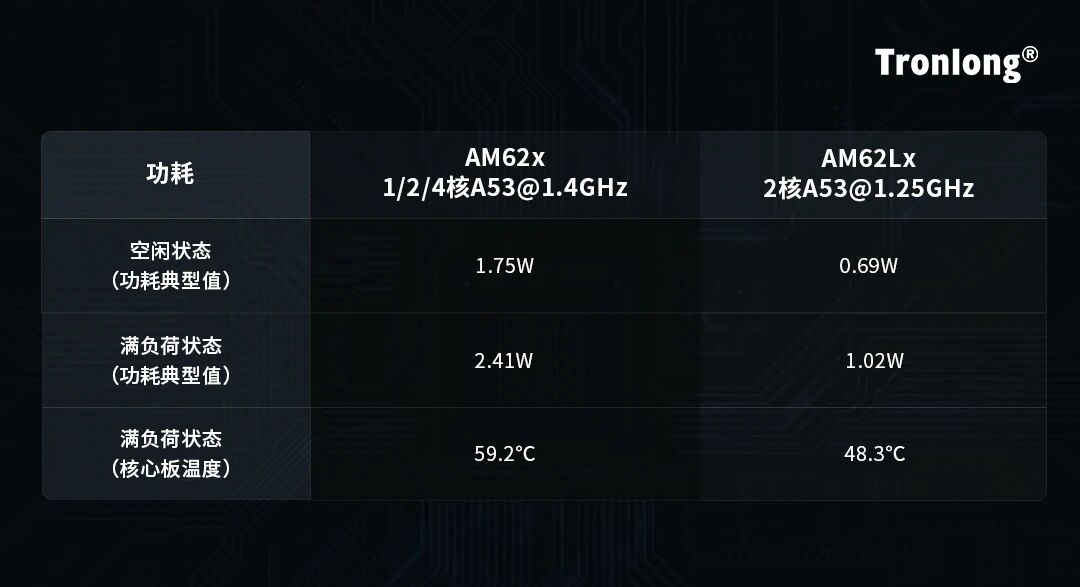
Task: Select the 满负荷状态 (核心板温度) row label
Action: pos(176,453)
